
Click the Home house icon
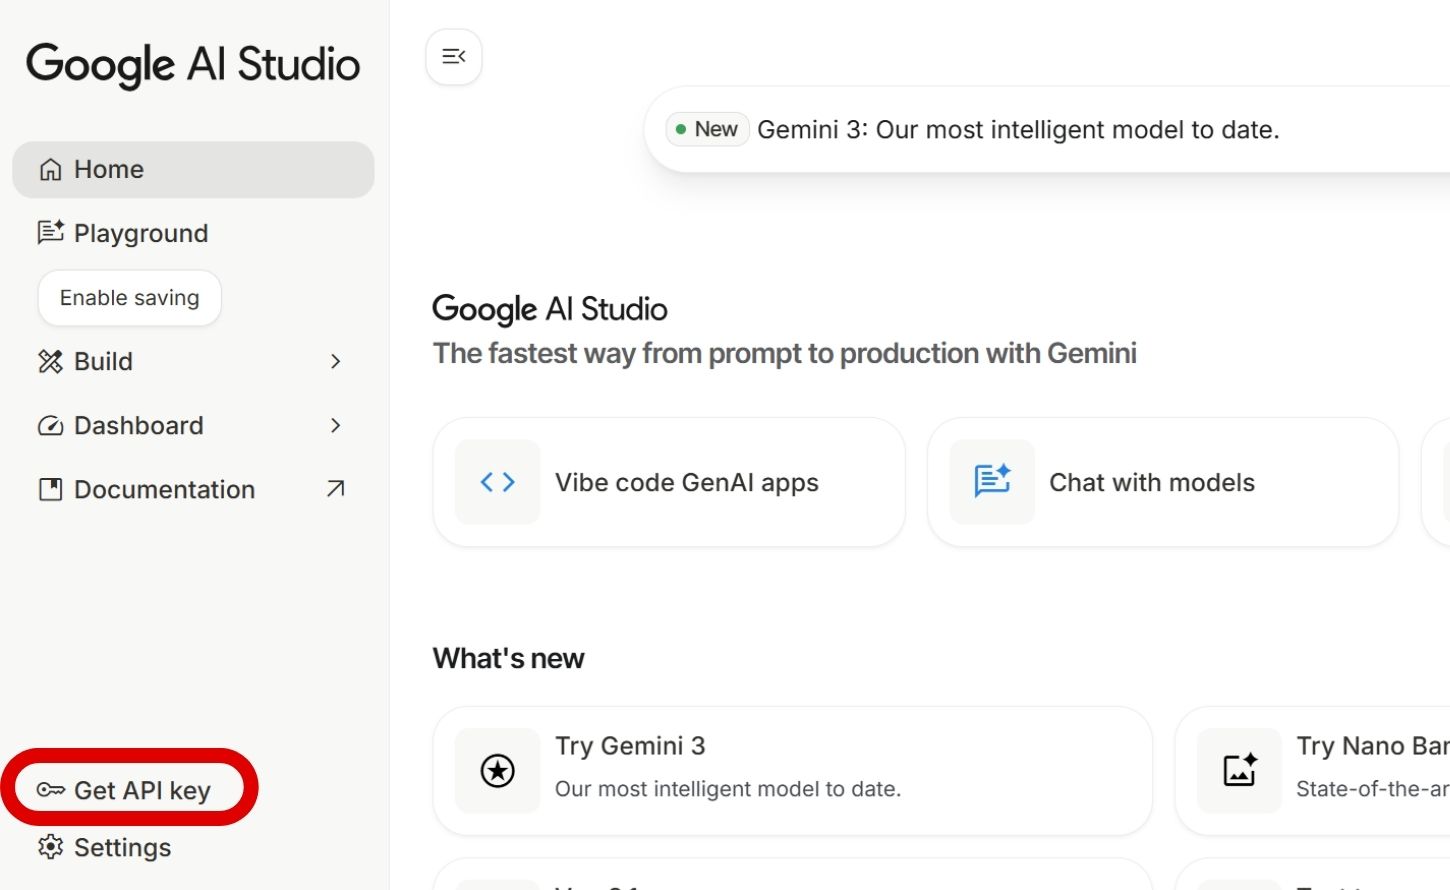(x=51, y=170)
